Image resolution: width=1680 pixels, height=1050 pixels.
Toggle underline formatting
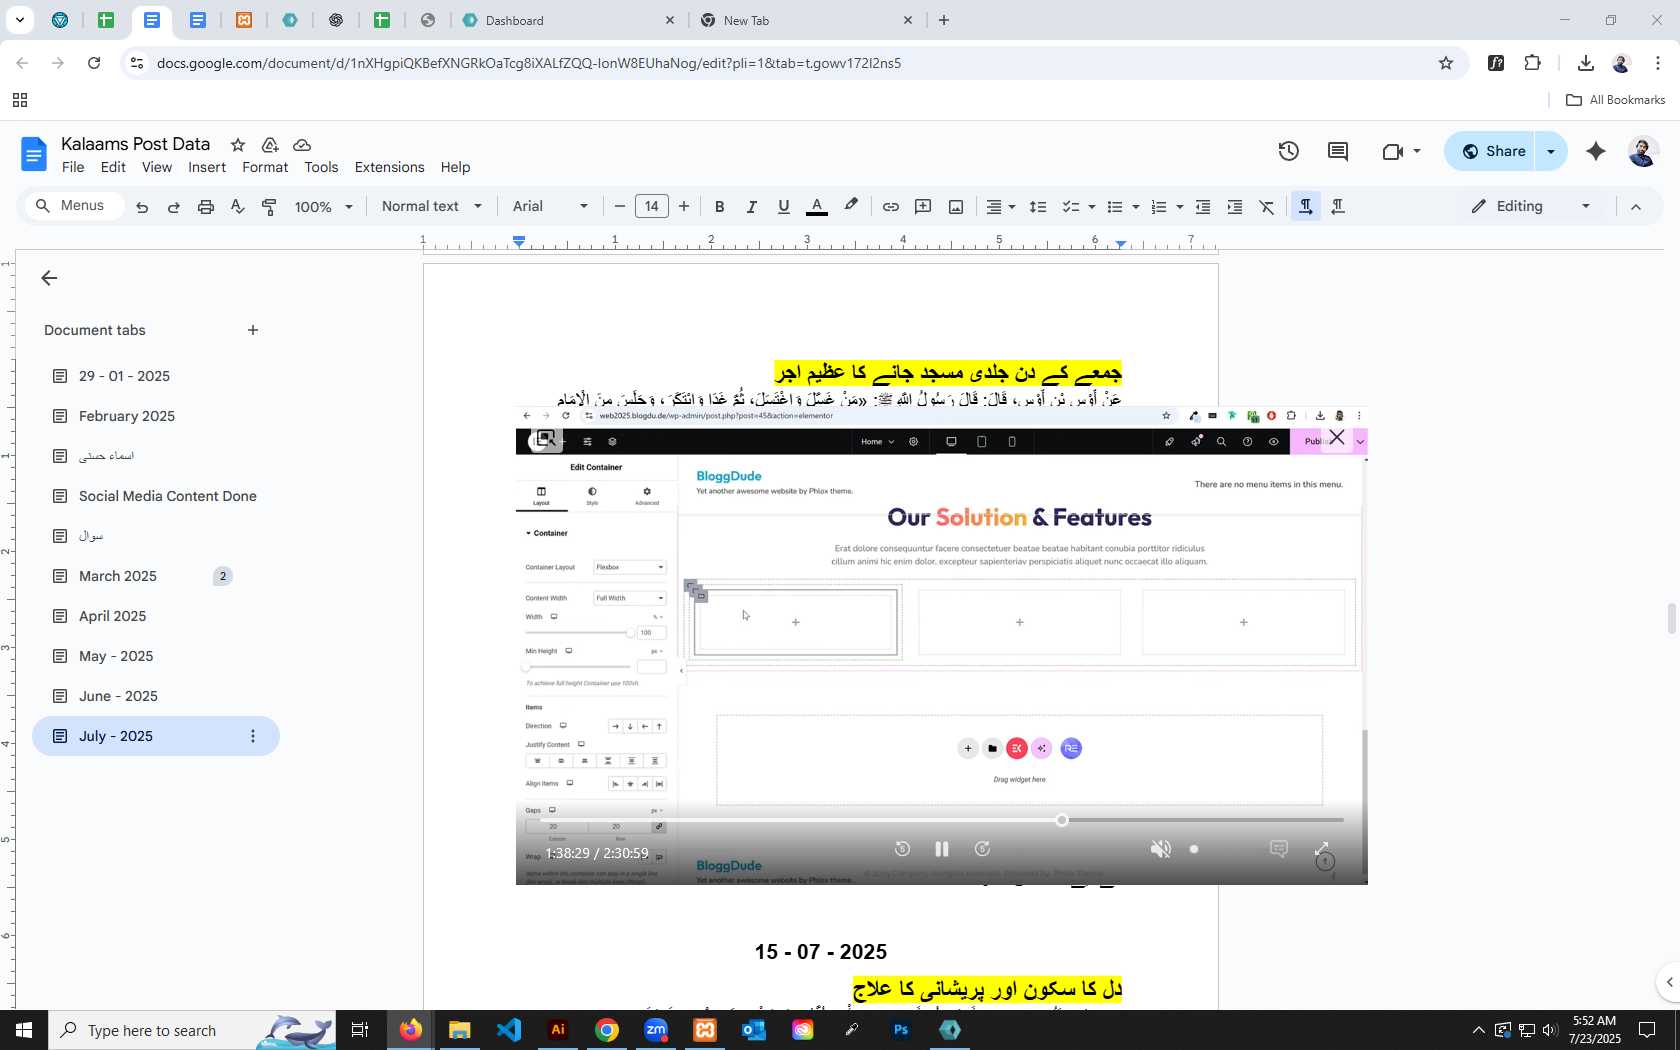pos(784,207)
